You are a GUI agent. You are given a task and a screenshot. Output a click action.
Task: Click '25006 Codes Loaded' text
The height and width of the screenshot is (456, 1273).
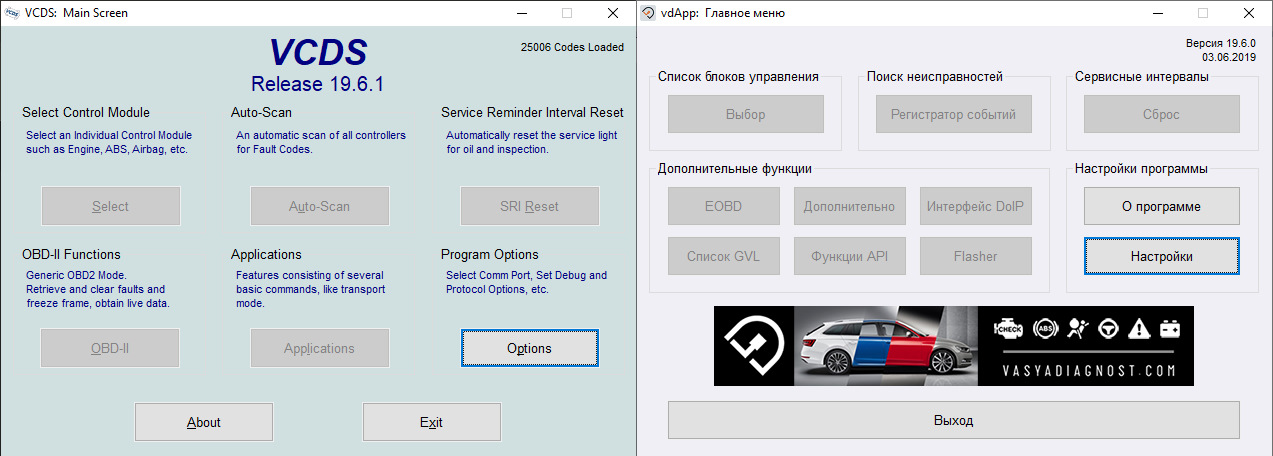tap(572, 47)
